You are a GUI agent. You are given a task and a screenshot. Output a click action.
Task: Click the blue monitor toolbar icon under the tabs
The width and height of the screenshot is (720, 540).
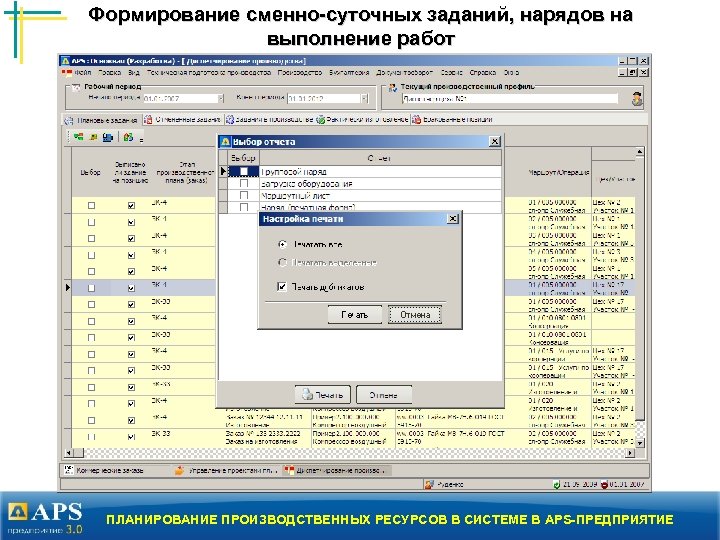click(108, 137)
